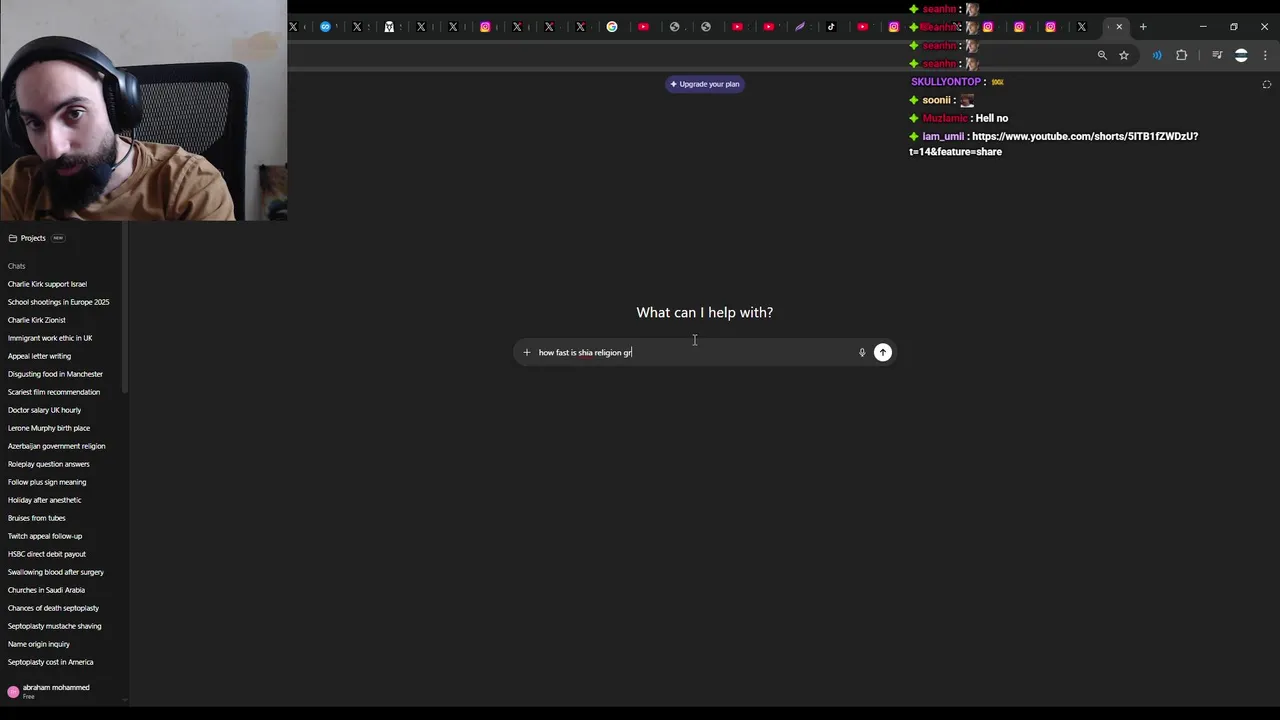Screen dimensions: 1280x720
Task: Open chat 'Appeal letter writing'
Action: (x=39, y=356)
